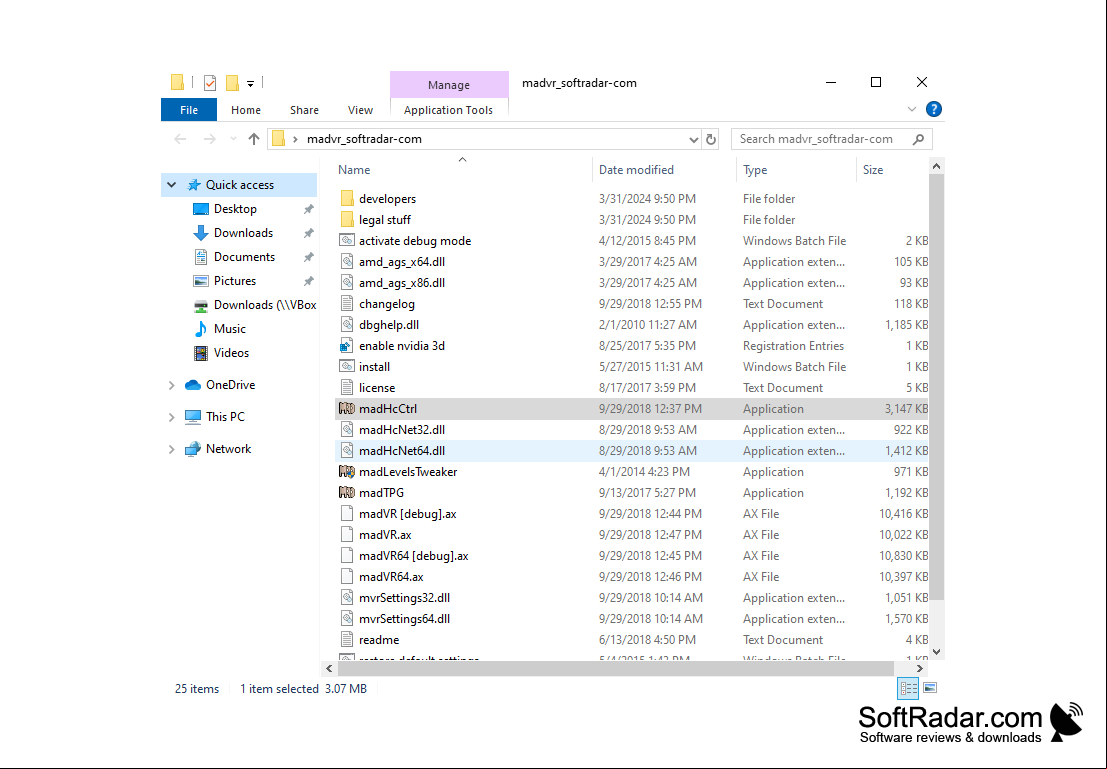The width and height of the screenshot is (1107, 769).
Task: Sort by the Name column header
Action: click(354, 169)
